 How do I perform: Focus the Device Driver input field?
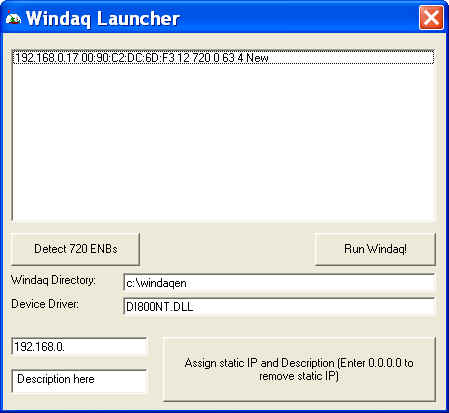point(279,307)
